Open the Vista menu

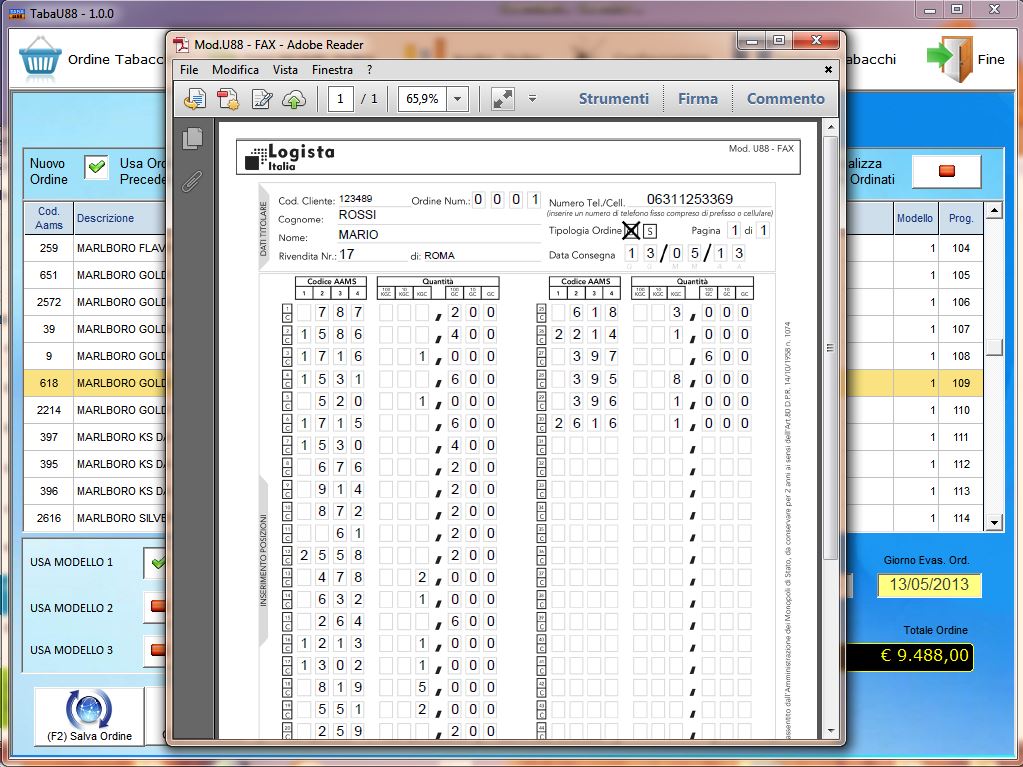point(285,70)
